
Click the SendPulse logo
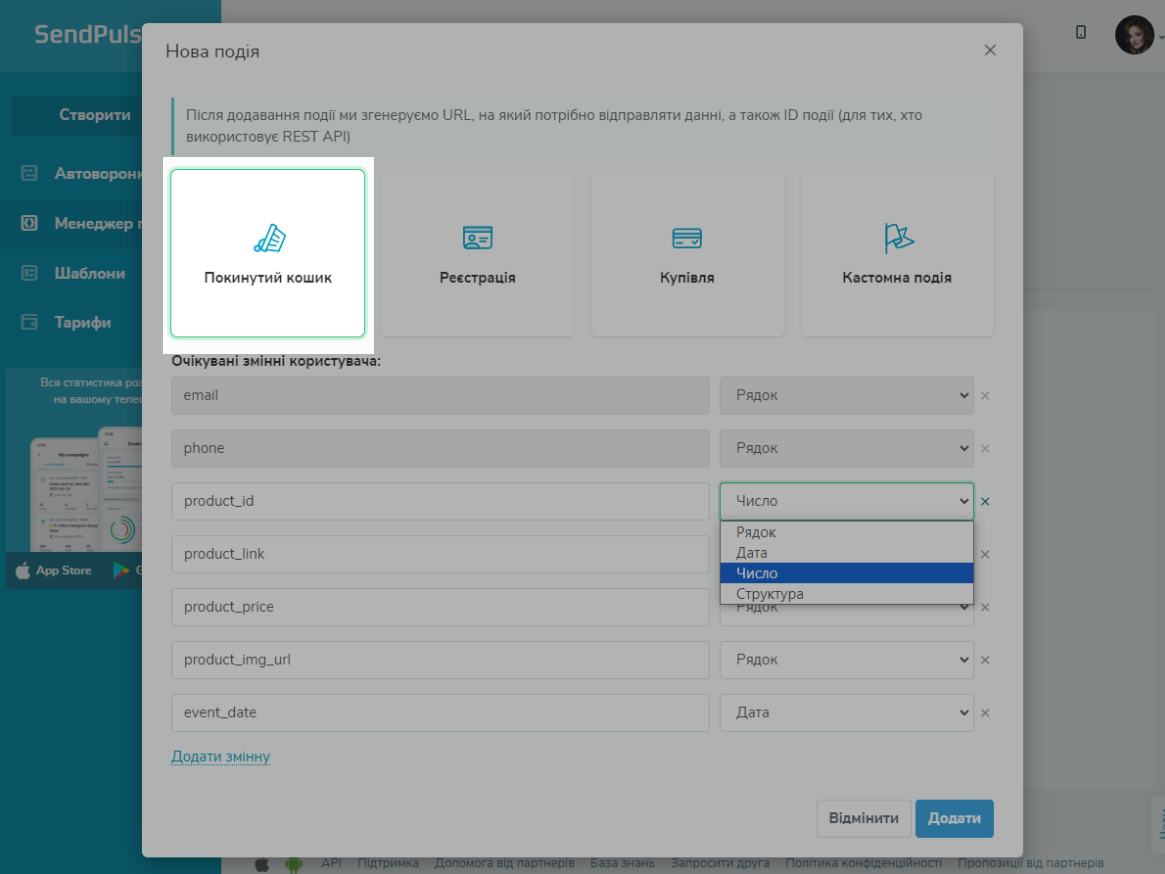click(88, 34)
